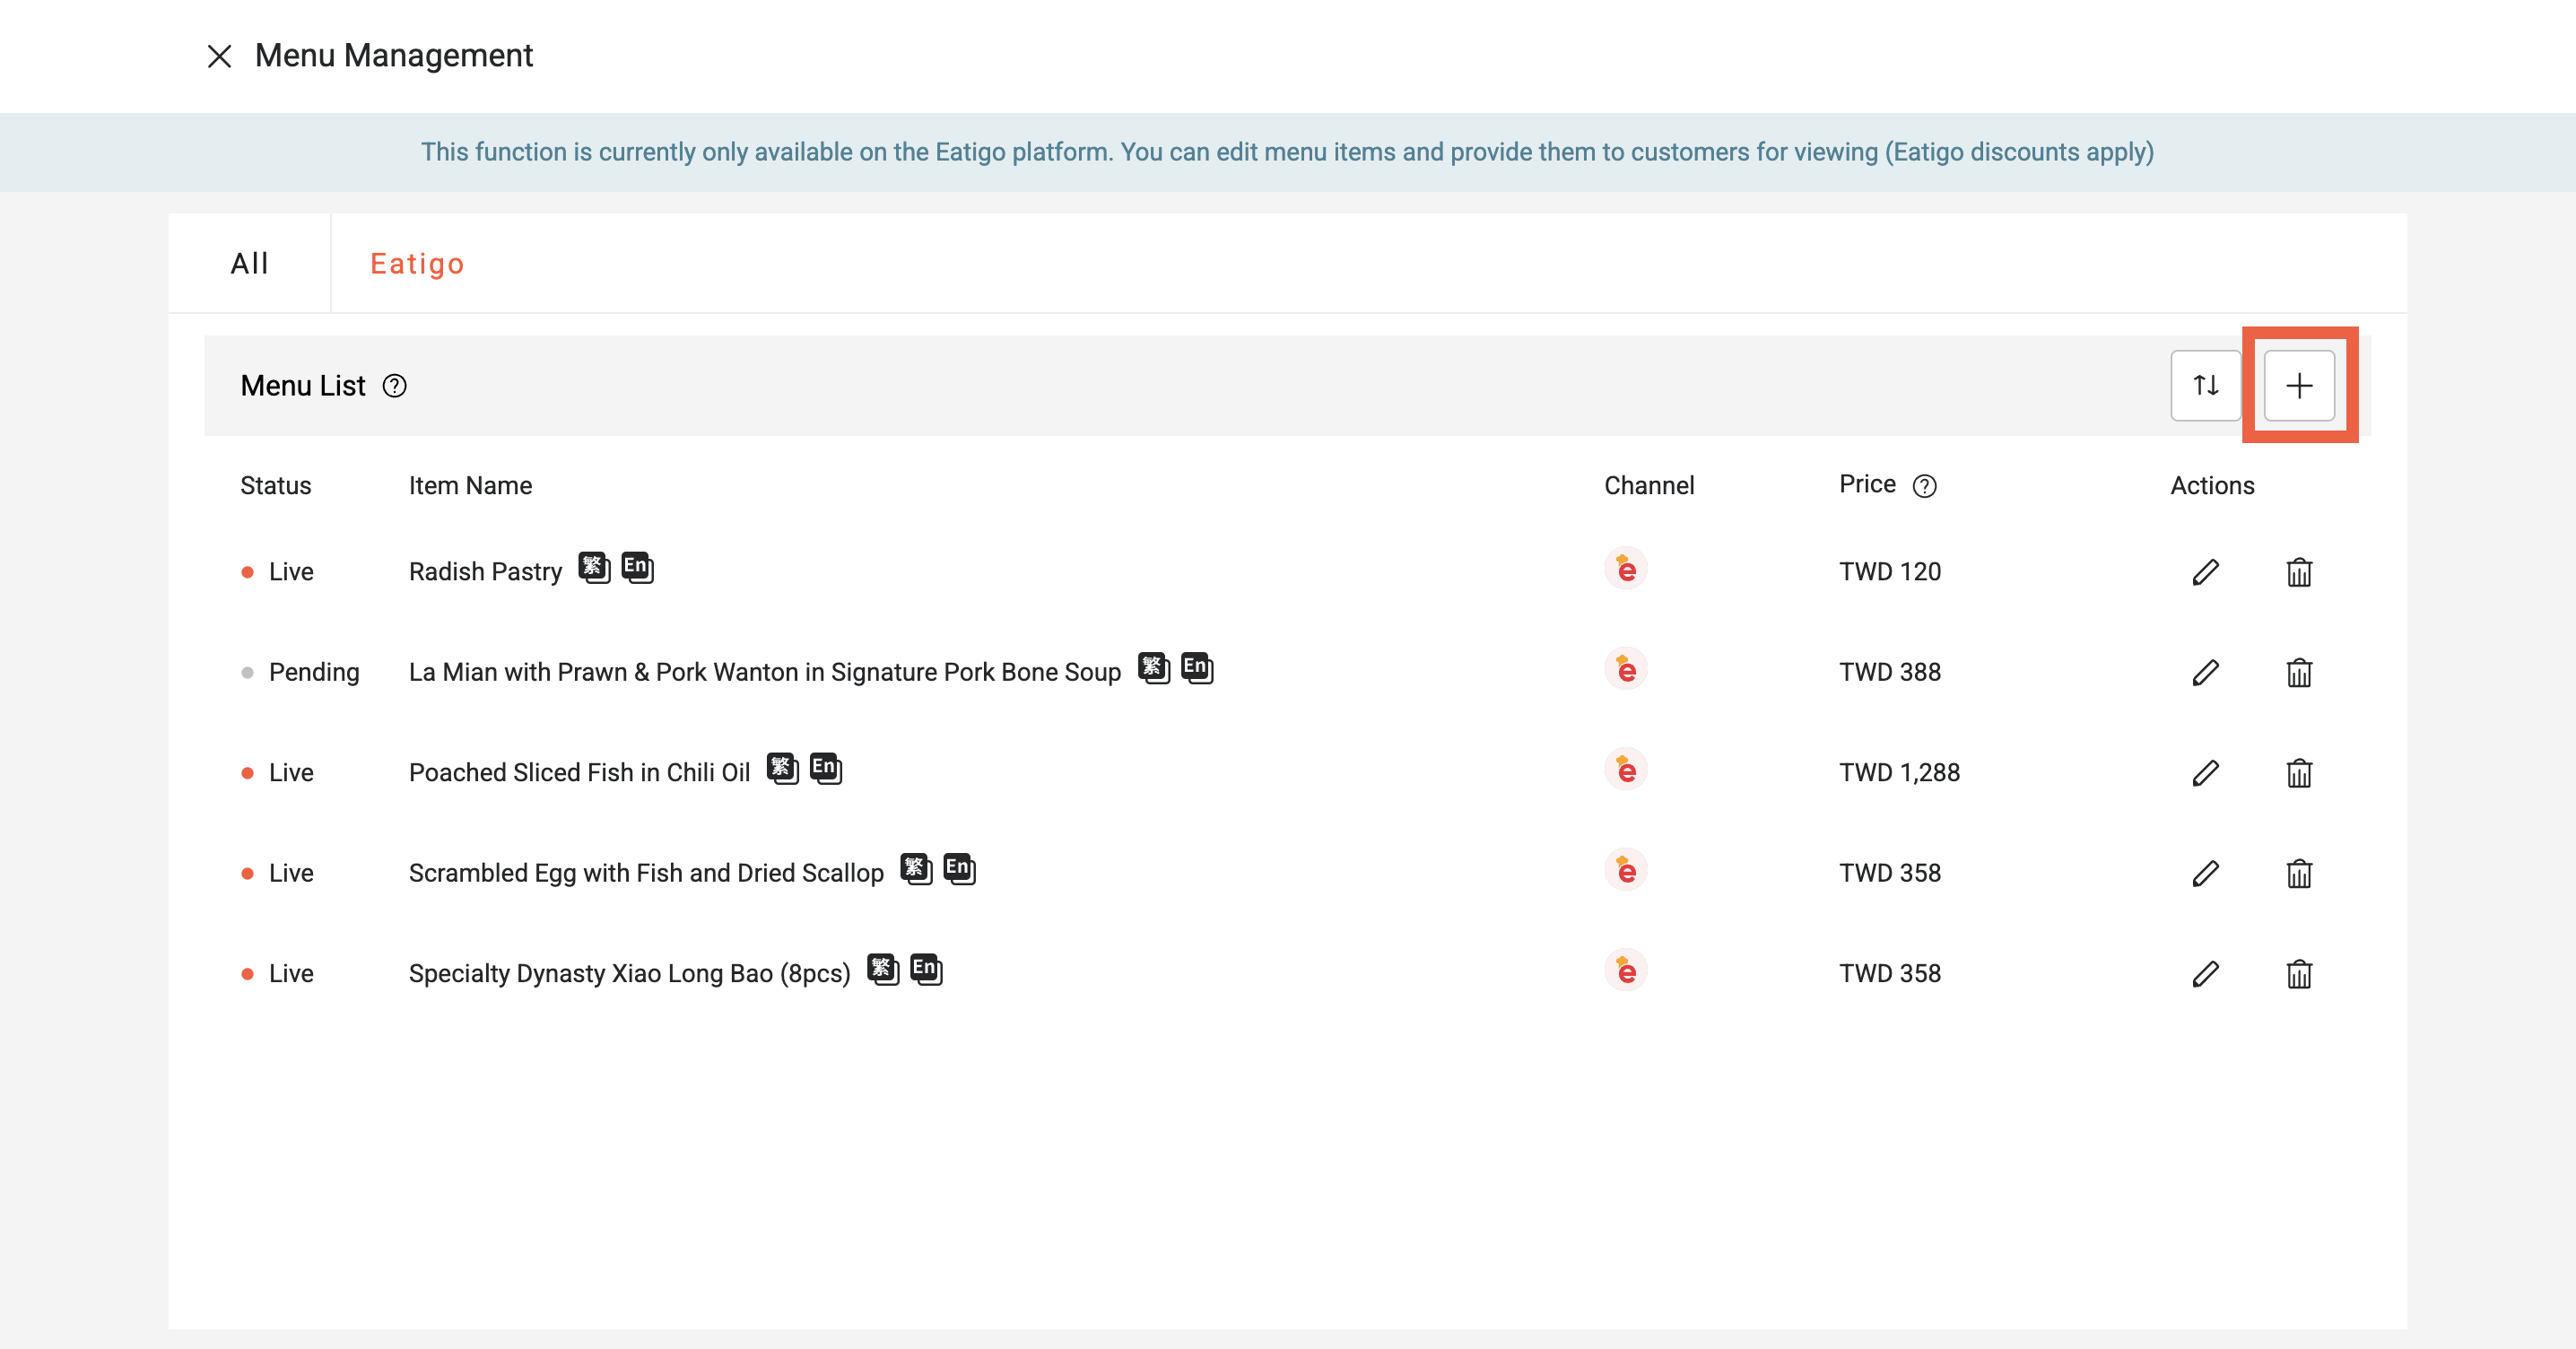Open the Menu List help tooltip

click(395, 386)
